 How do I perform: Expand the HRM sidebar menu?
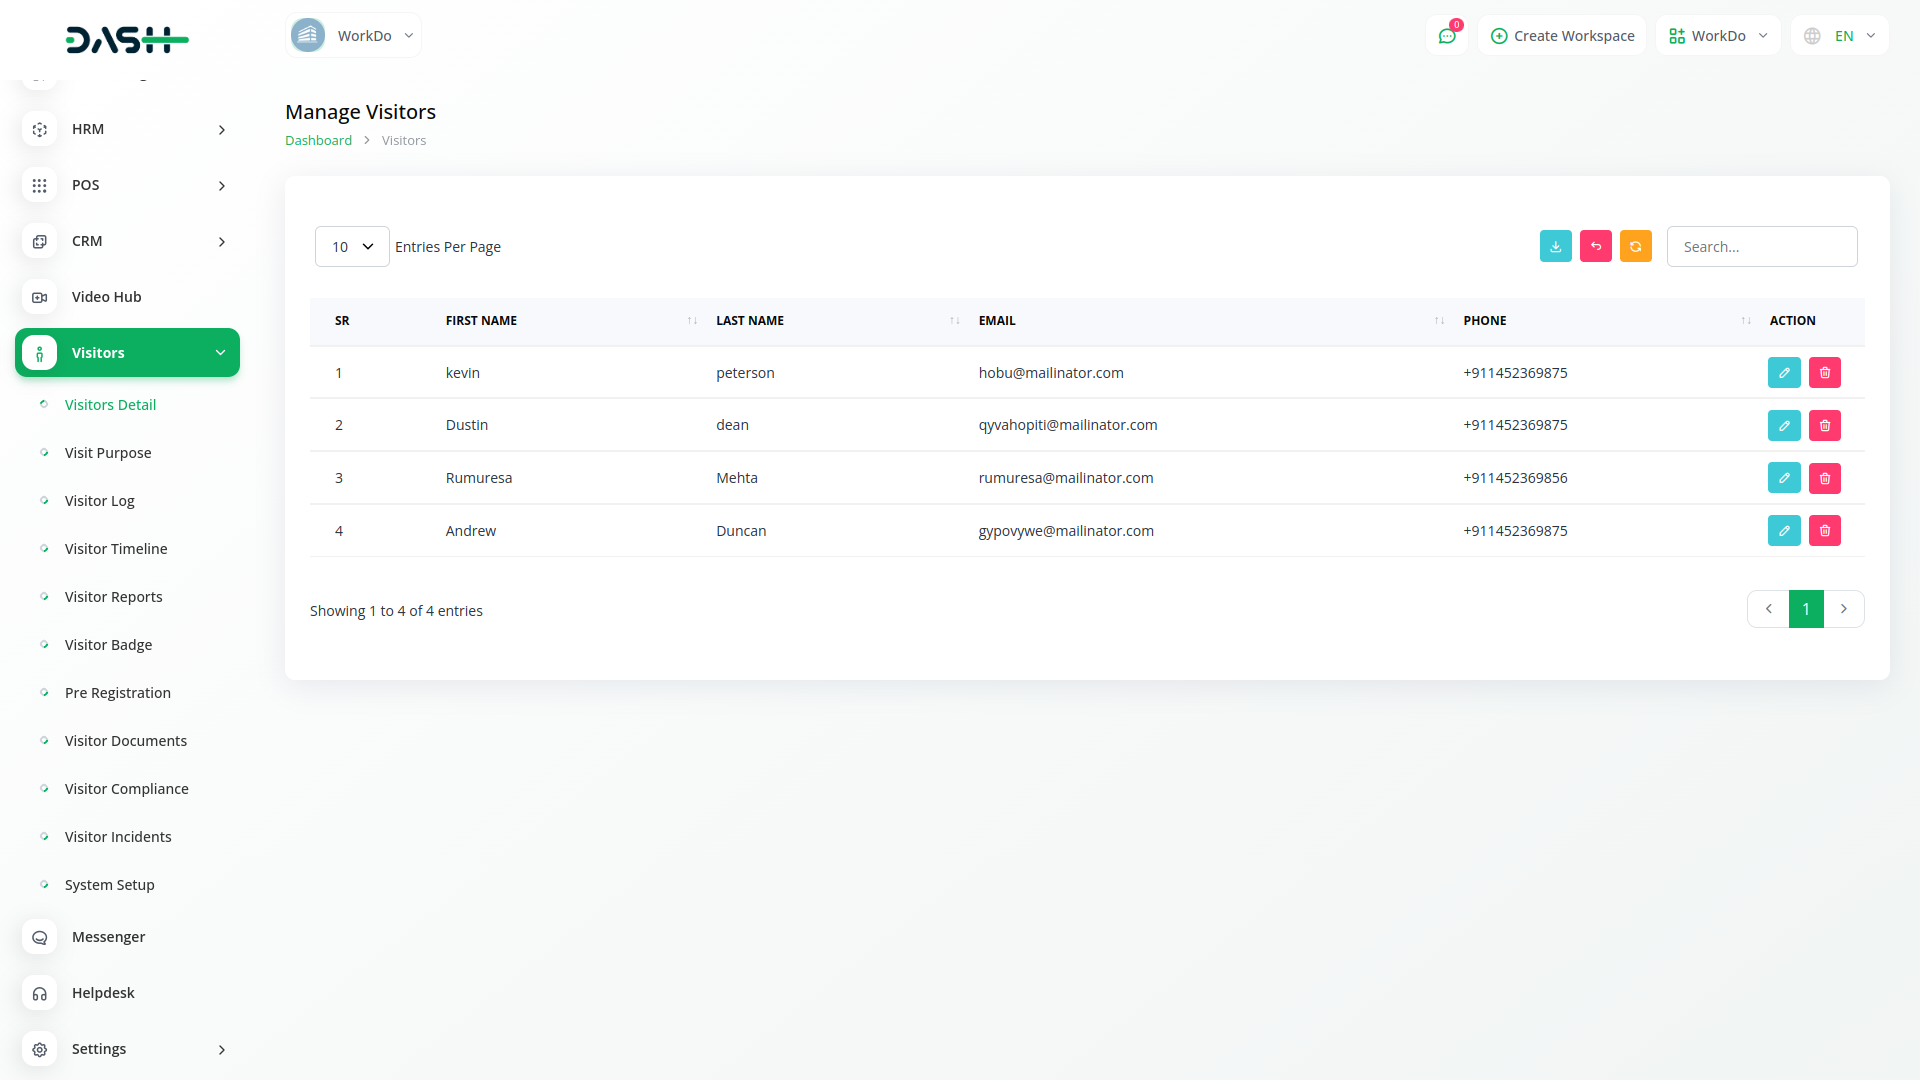coord(127,129)
